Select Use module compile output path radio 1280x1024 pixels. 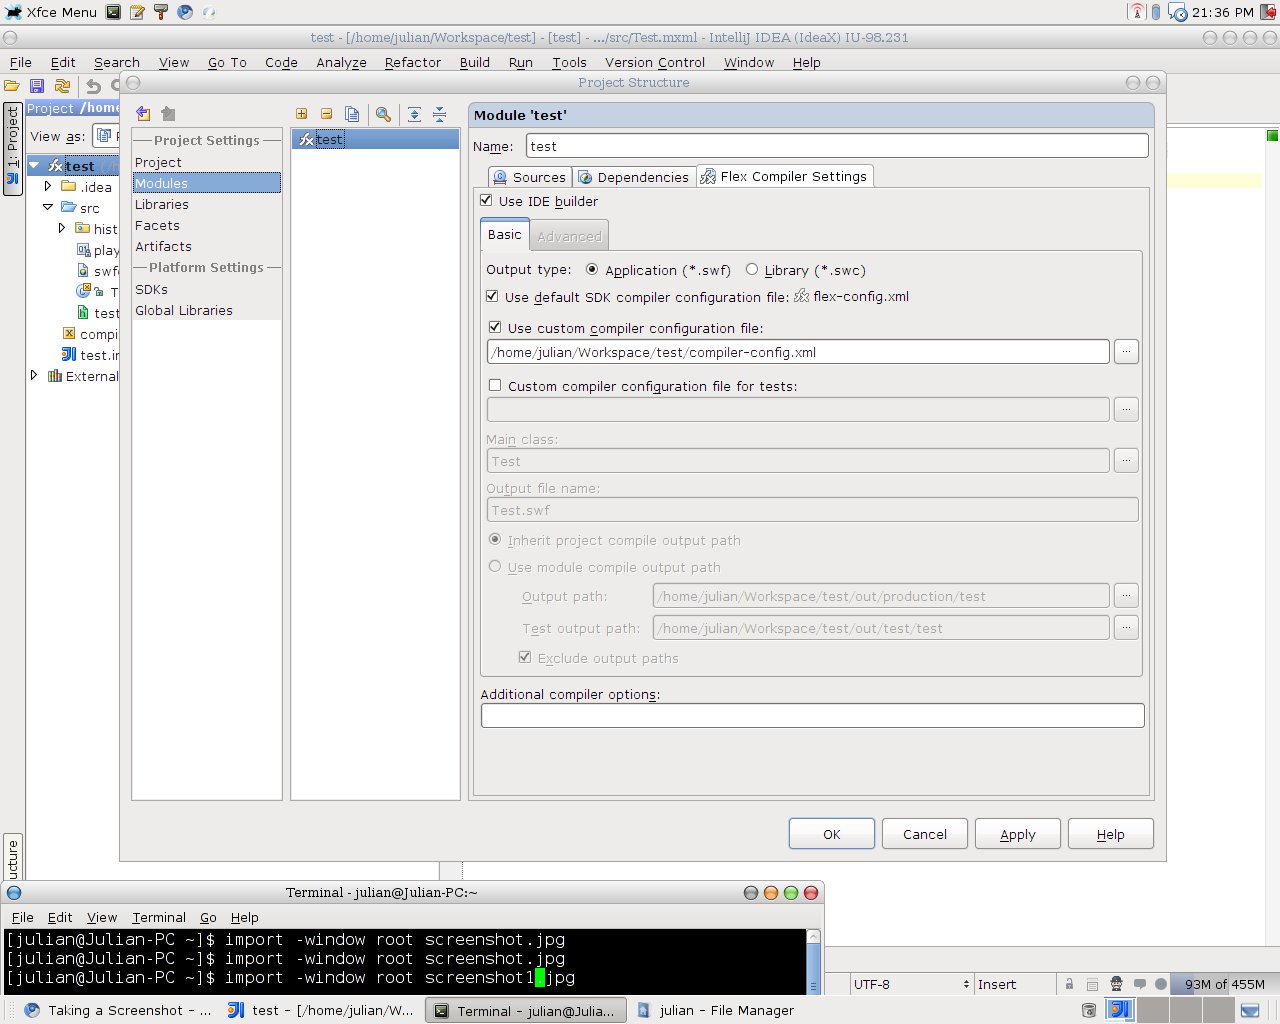coord(495,566)
